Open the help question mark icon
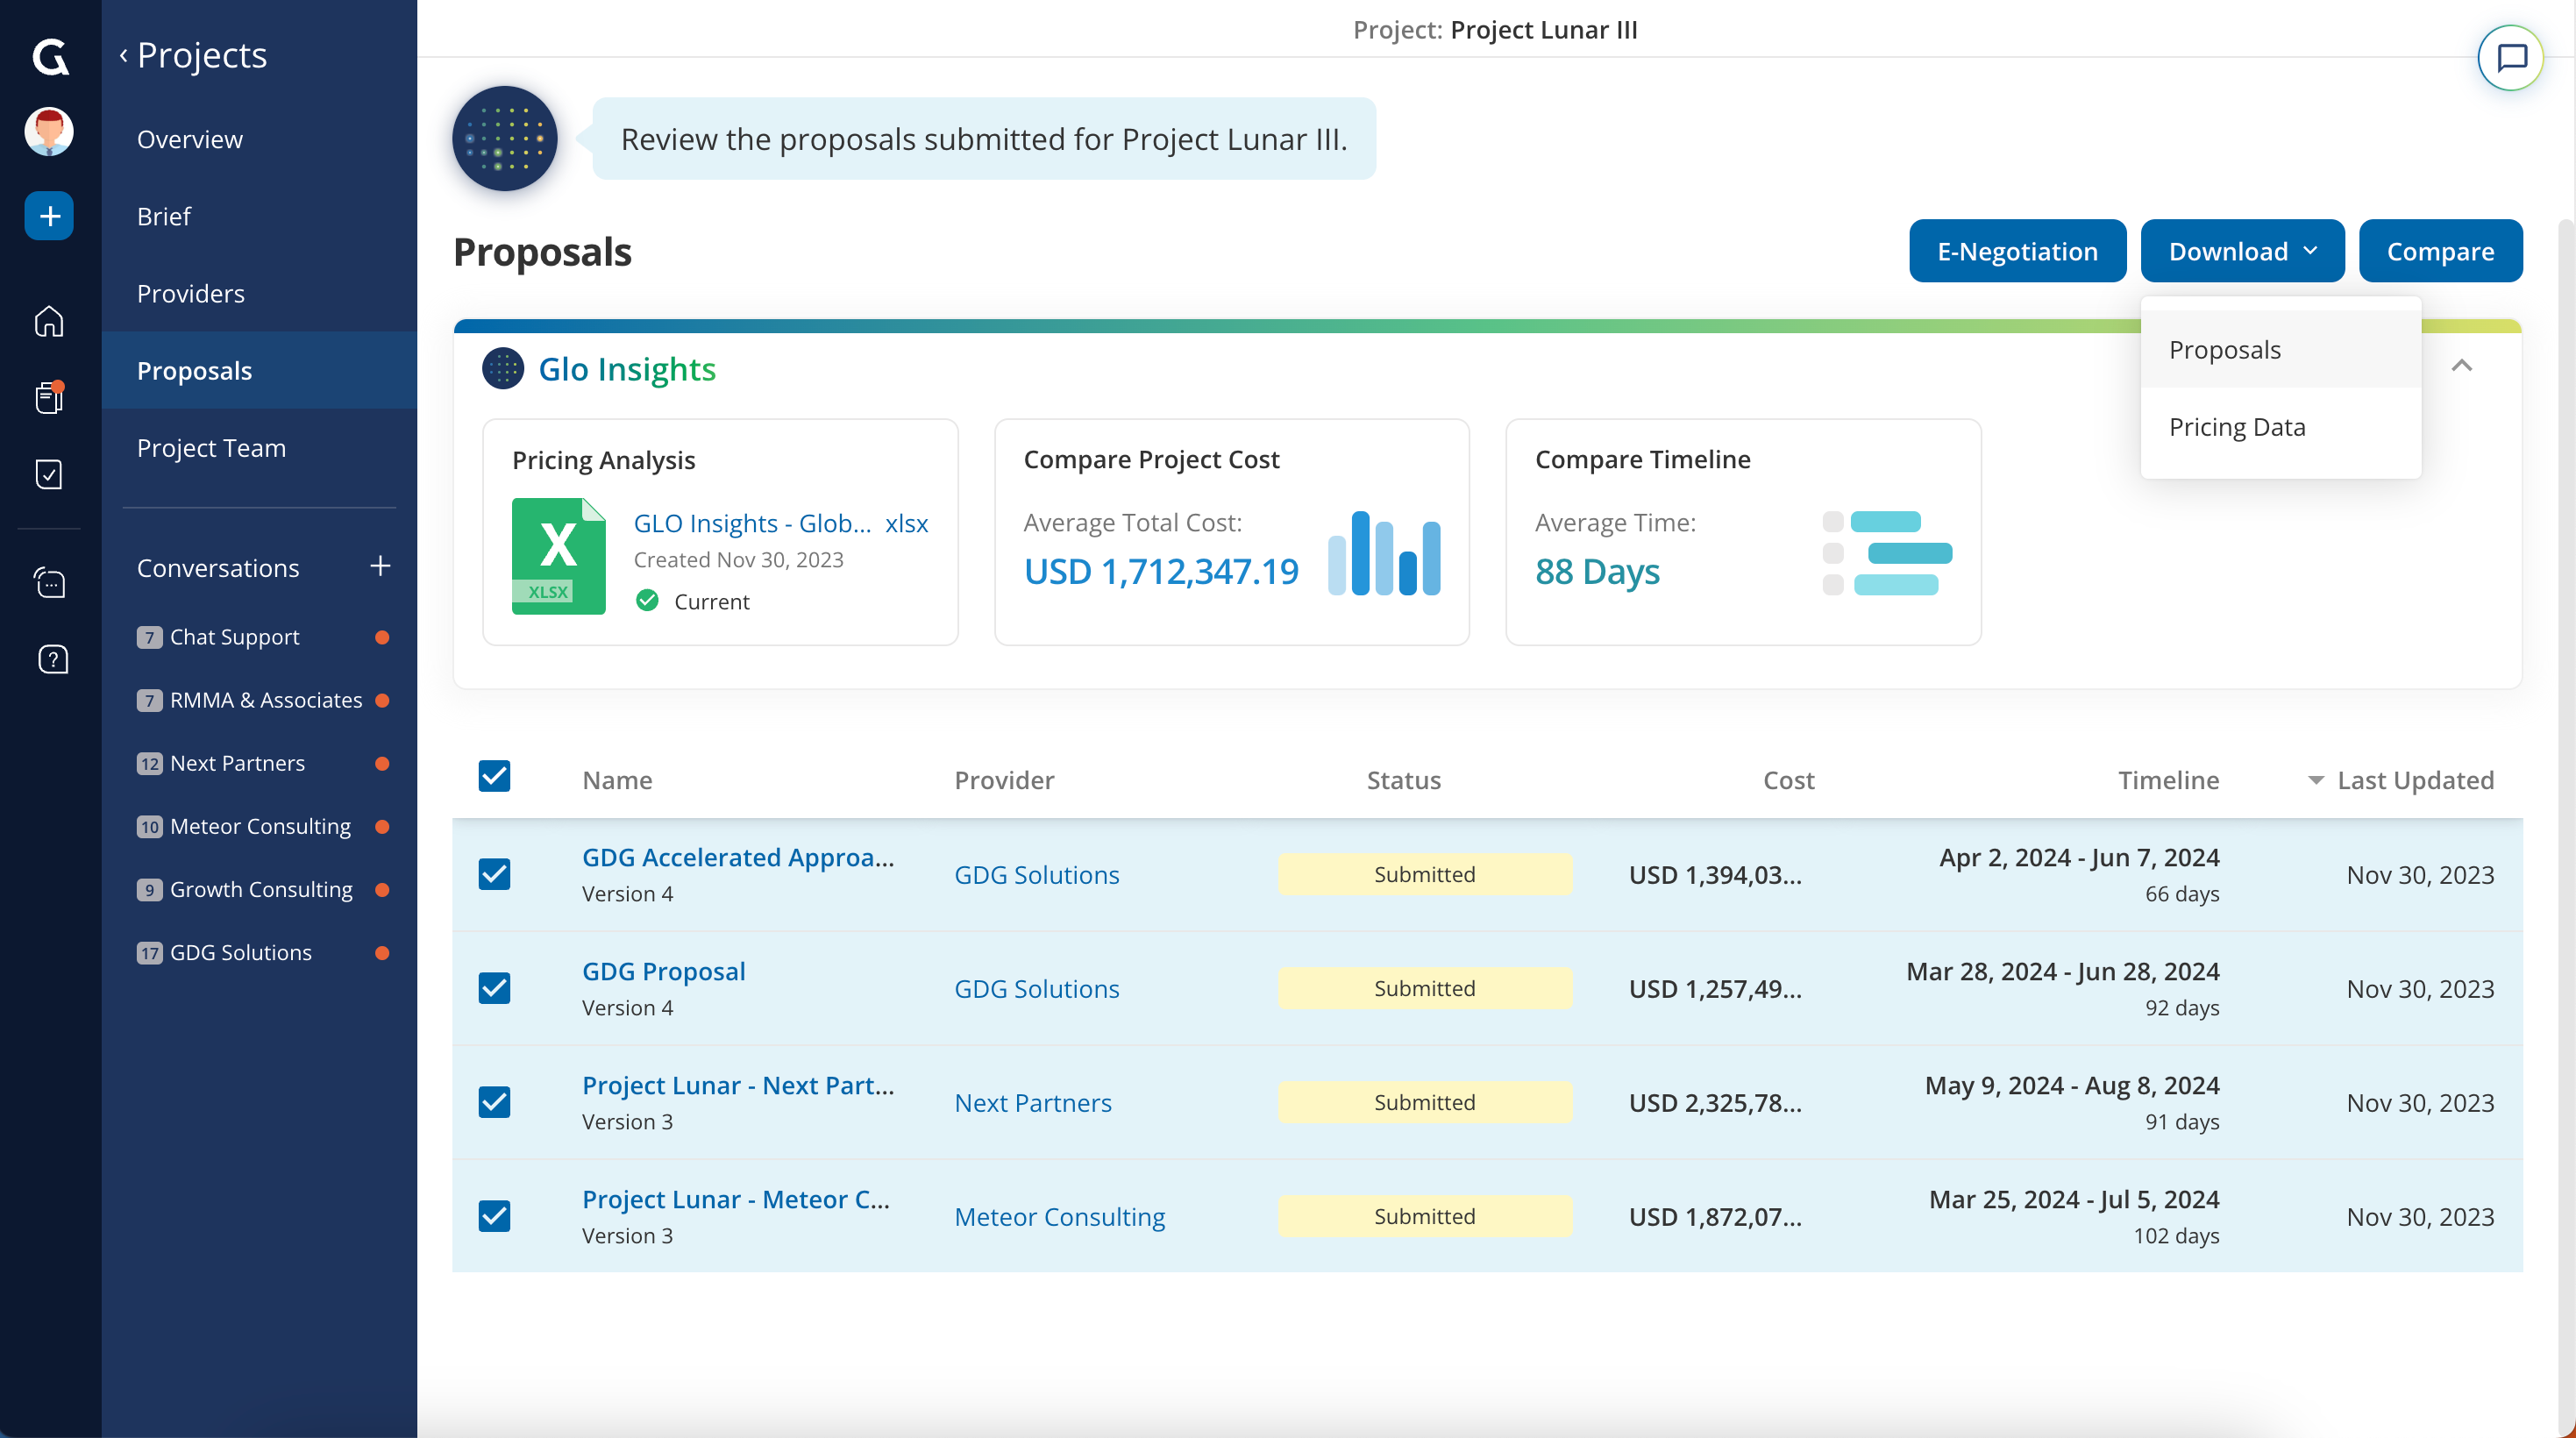The height and width of the screenshot is (1438, 2576). tap(52, 659)
